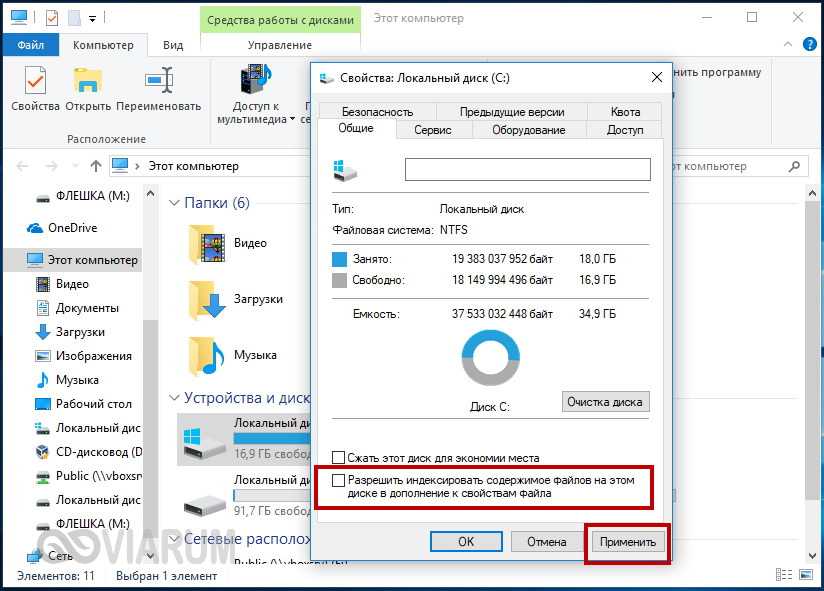Viewport: 824px width, 591px height.
Task: Go up one level with the up arrow
Action: [x=96, y=166]
